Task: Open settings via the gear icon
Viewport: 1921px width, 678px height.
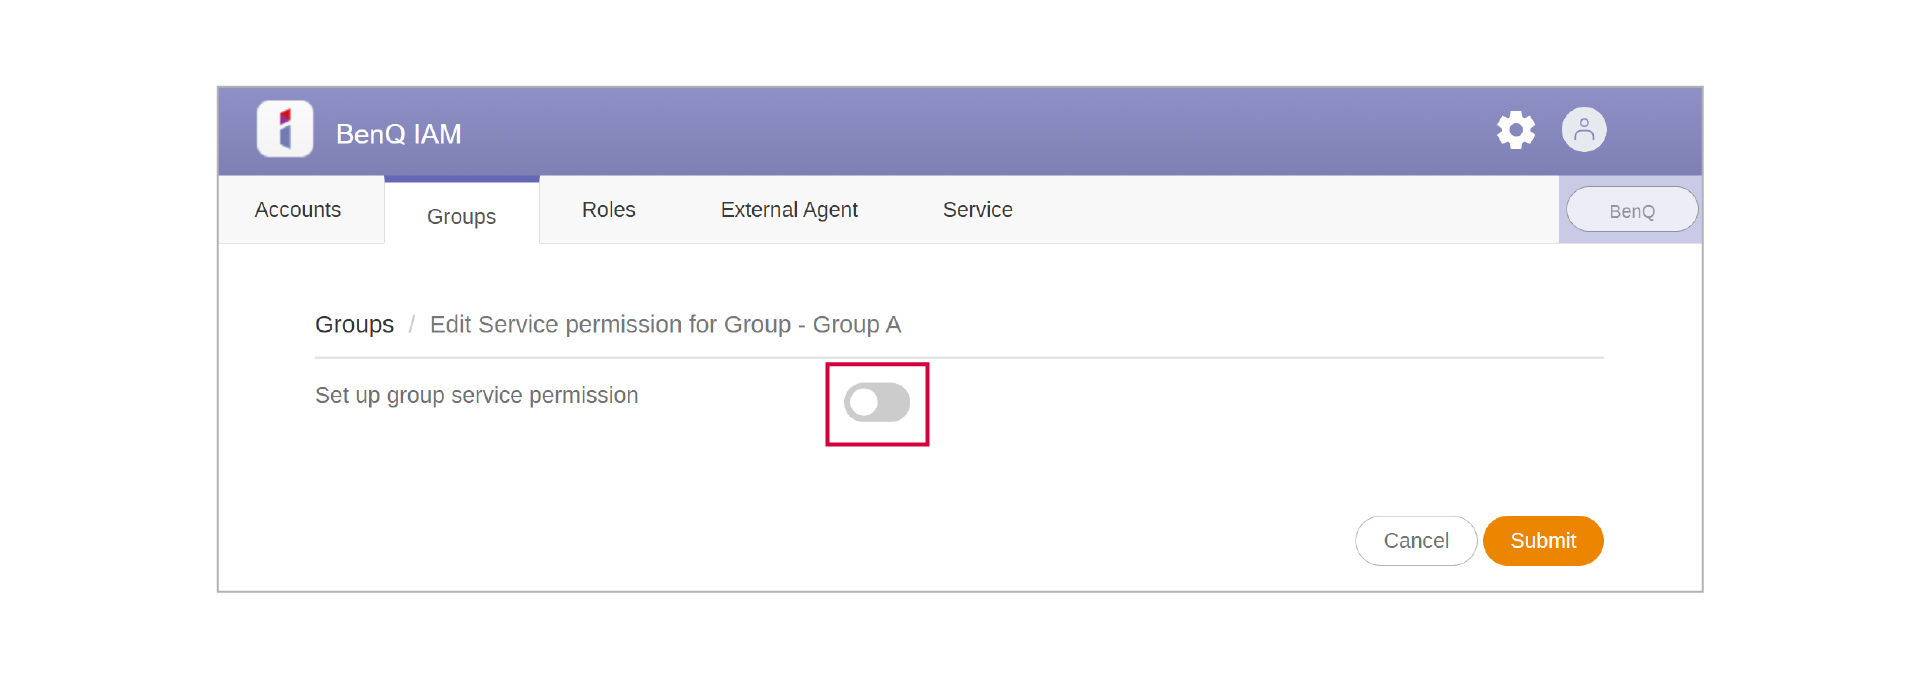Action: coord(1516,130)
